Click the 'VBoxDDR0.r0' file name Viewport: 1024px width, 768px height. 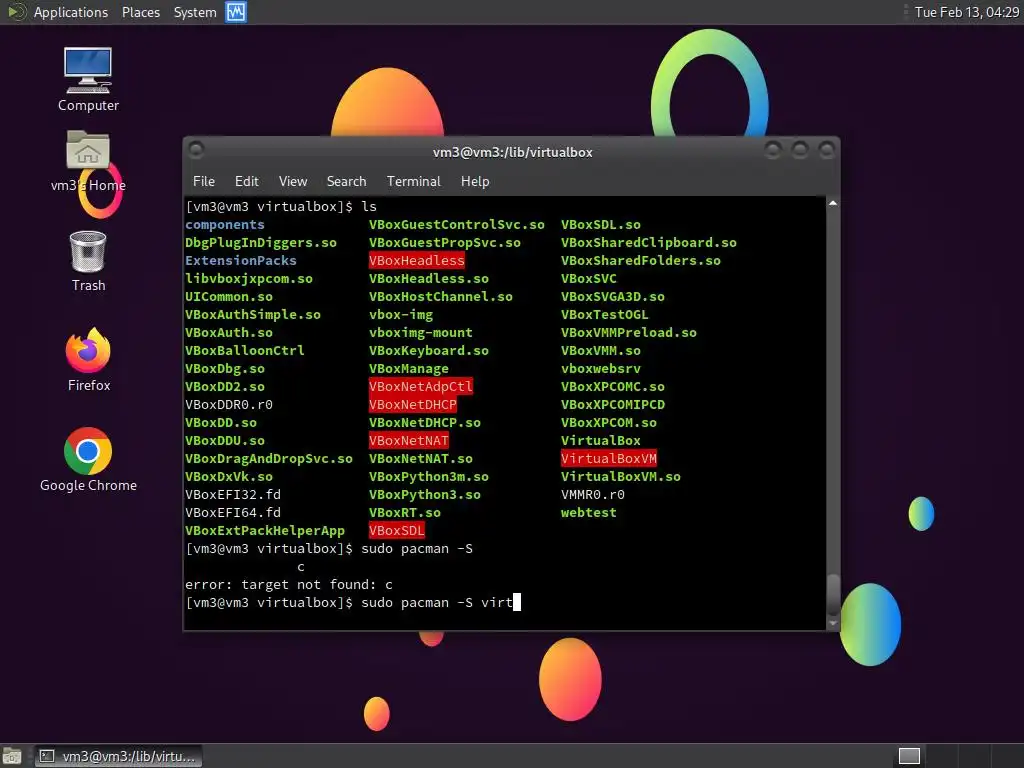(x=229, y=405)
